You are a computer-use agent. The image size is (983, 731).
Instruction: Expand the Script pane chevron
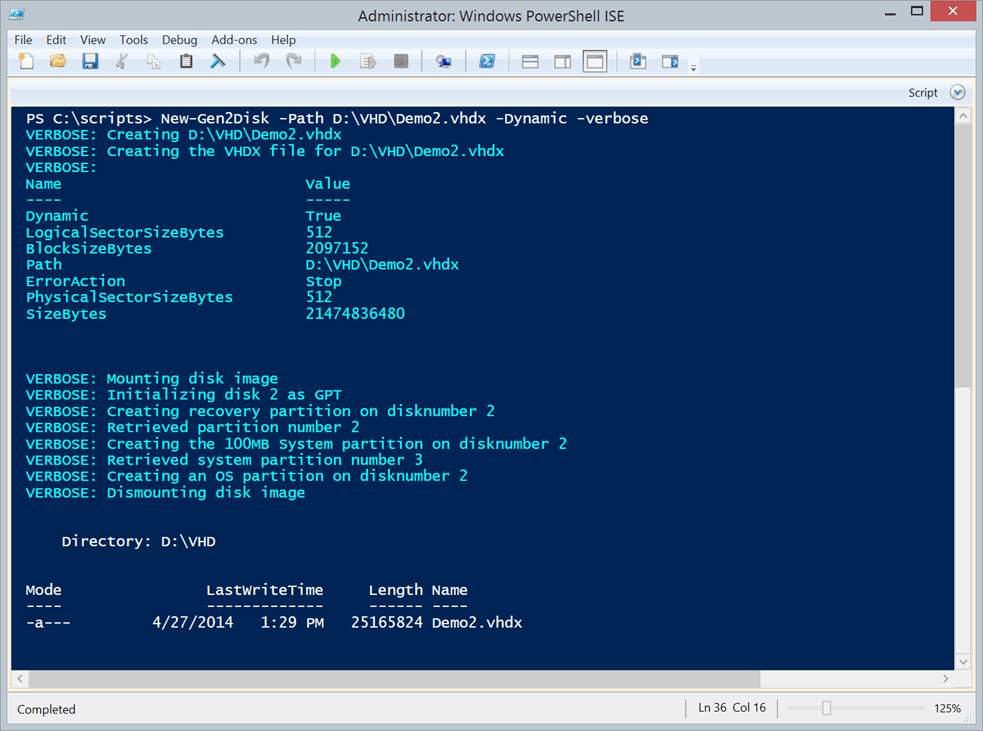[x=957, y=93]
